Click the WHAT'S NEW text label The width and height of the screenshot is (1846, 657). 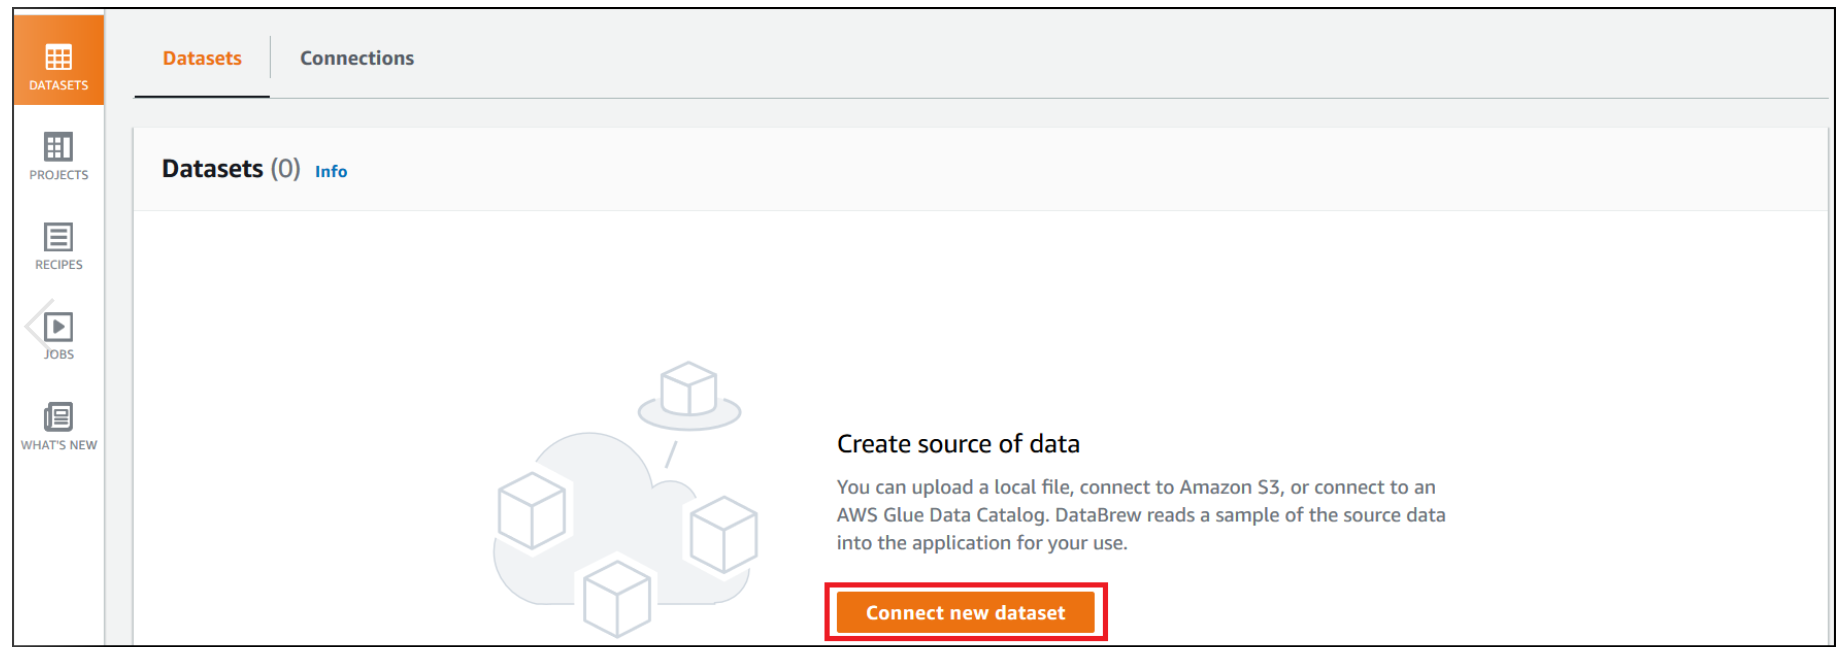click(59, 445)
